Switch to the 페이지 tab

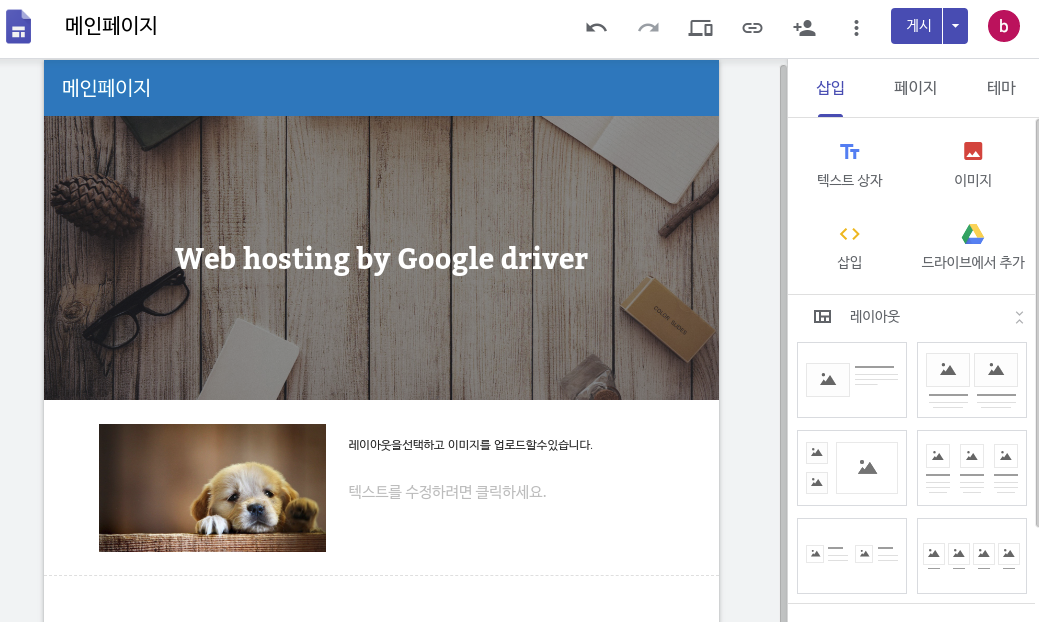click(x=915, y=87)
